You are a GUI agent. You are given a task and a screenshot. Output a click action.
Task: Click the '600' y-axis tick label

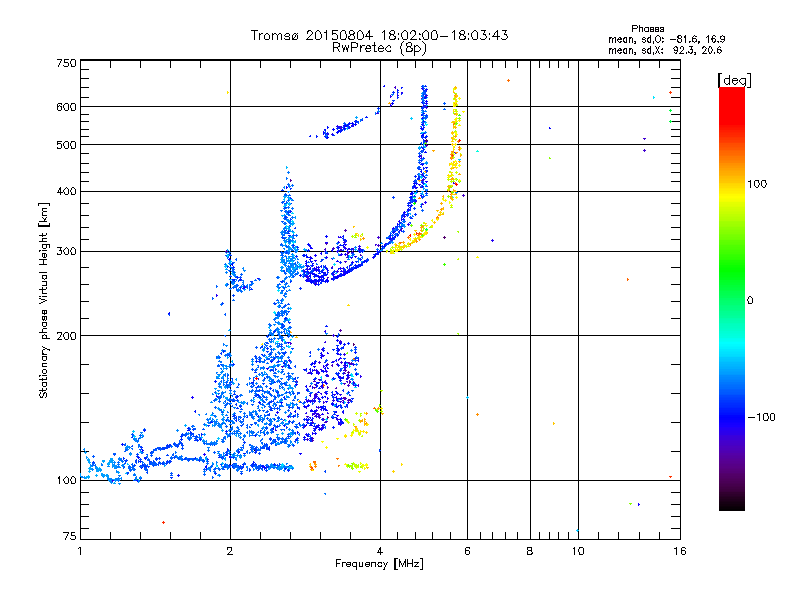(x=67, y=107)
